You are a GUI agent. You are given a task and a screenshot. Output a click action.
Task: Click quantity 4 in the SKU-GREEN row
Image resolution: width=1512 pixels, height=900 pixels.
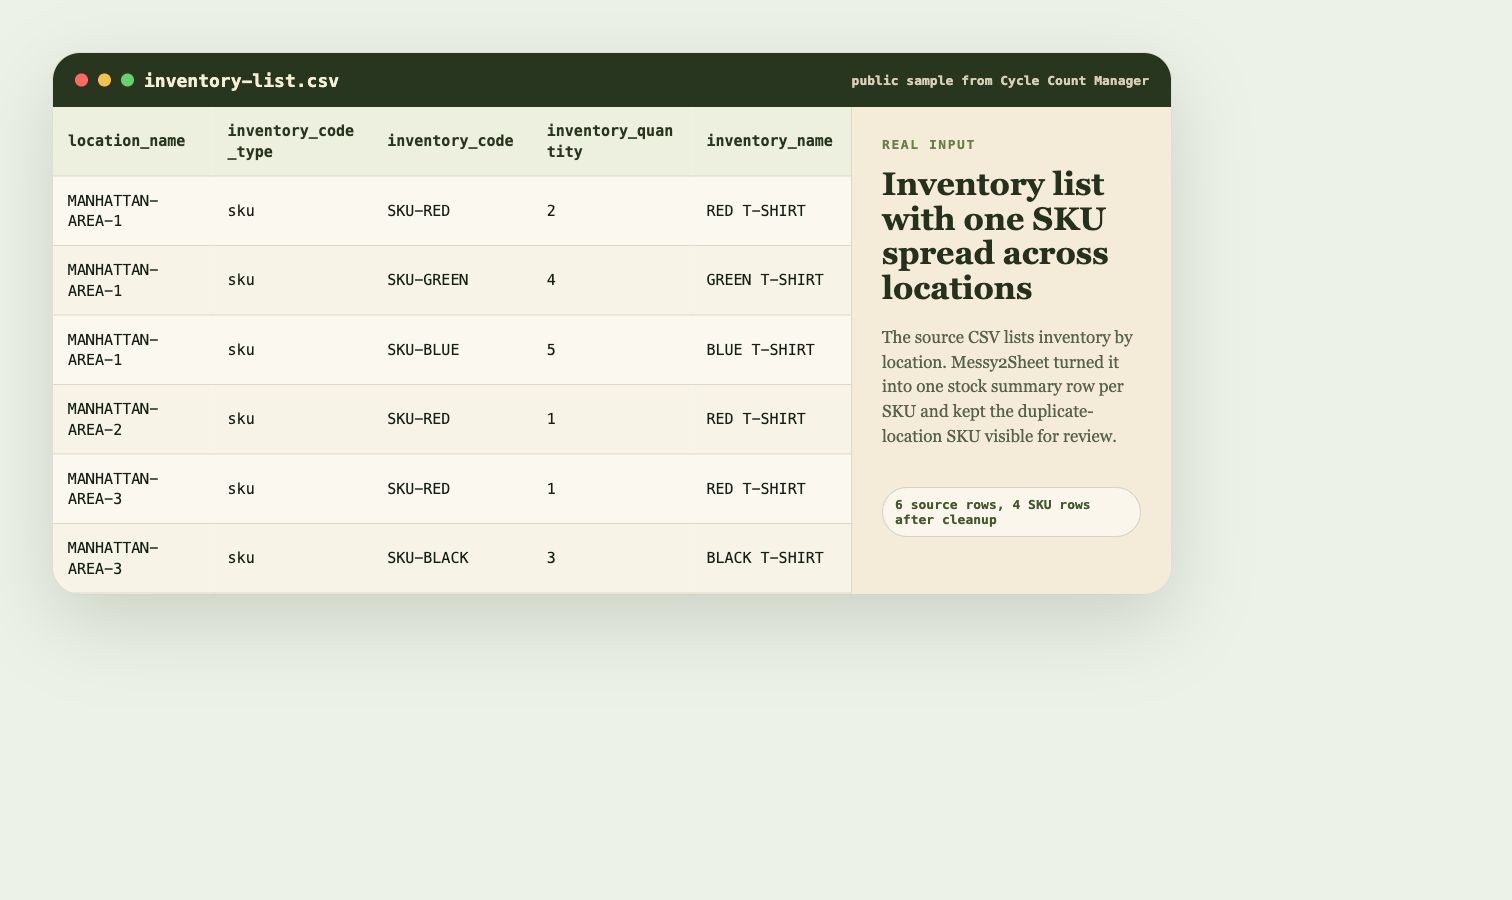coord(612,280)
